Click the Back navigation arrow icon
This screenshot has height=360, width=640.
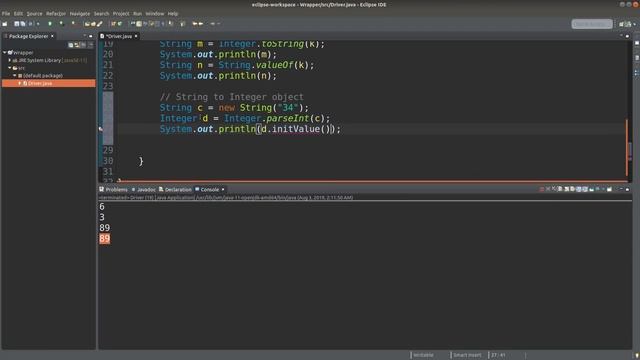(x=195, y=24)
